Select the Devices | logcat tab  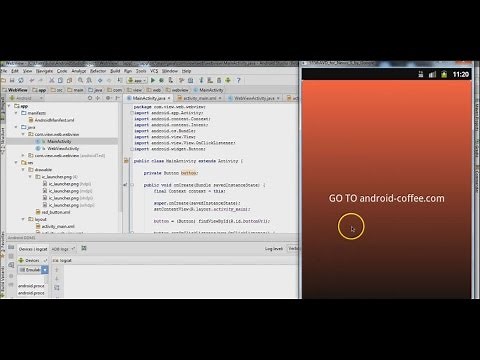click(x=33, y=249)
